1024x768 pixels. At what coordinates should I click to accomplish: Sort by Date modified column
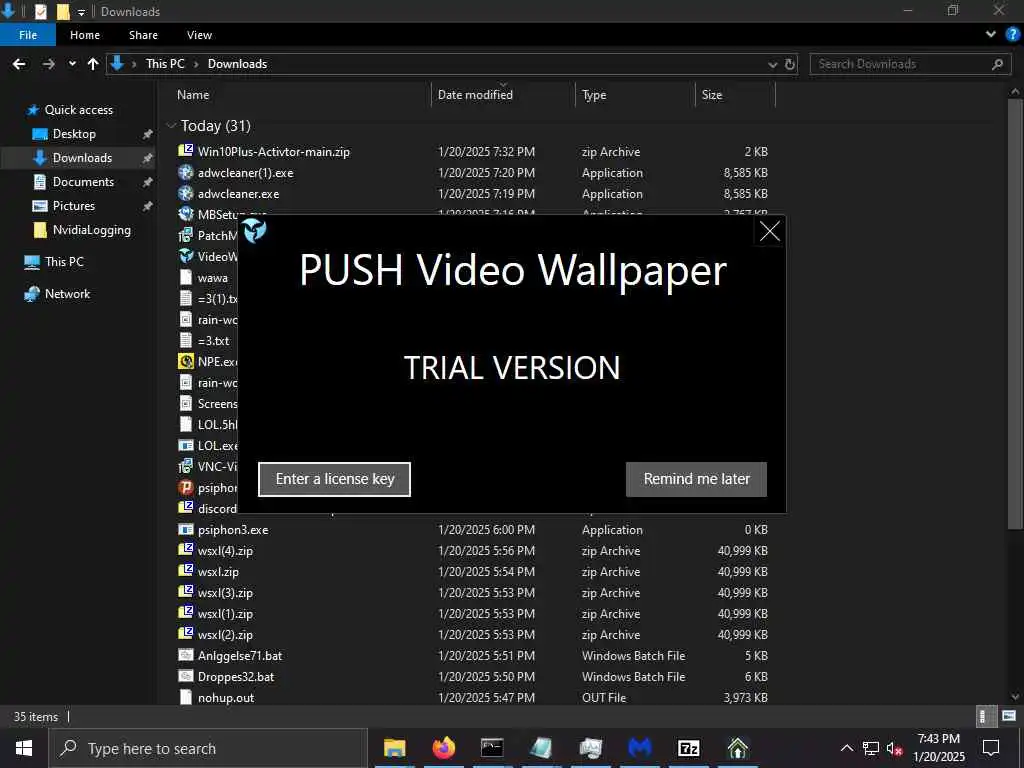[x=475, y=95]
